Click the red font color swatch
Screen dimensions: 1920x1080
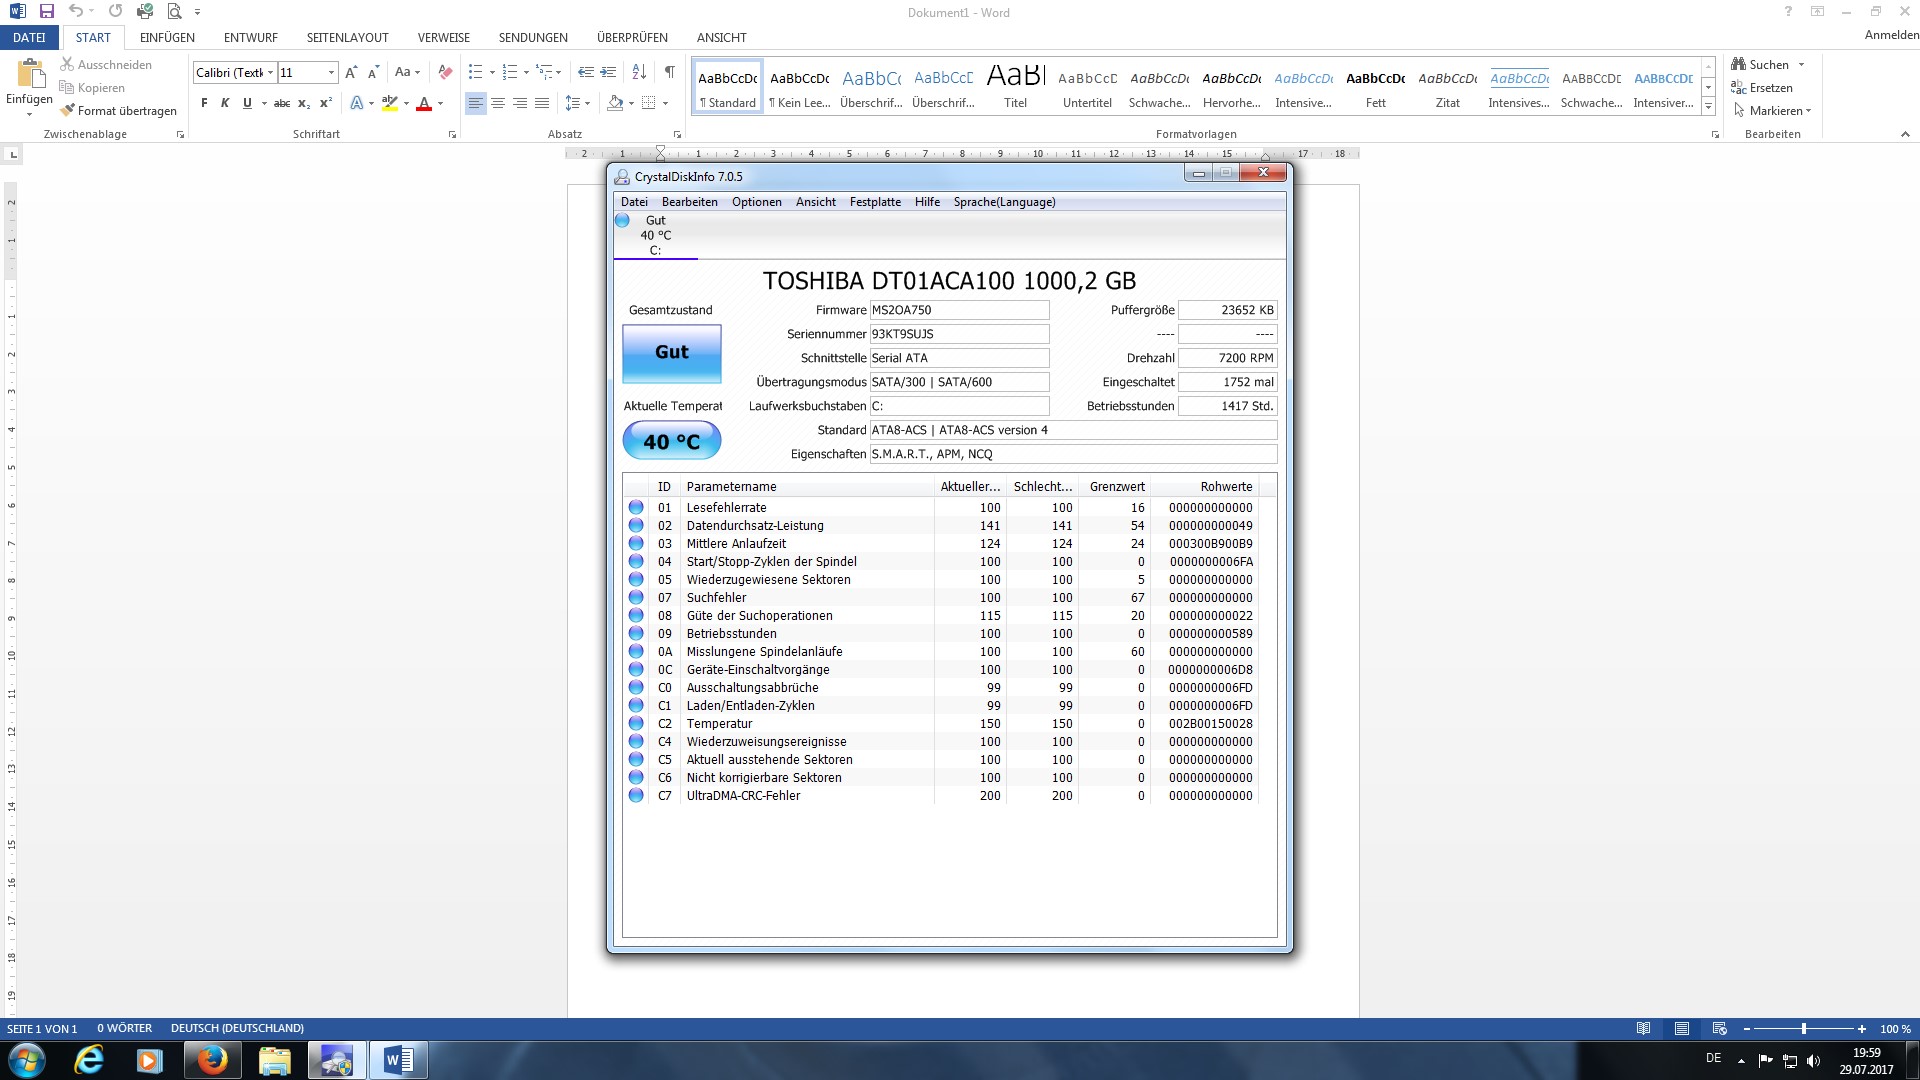[424, 103]
